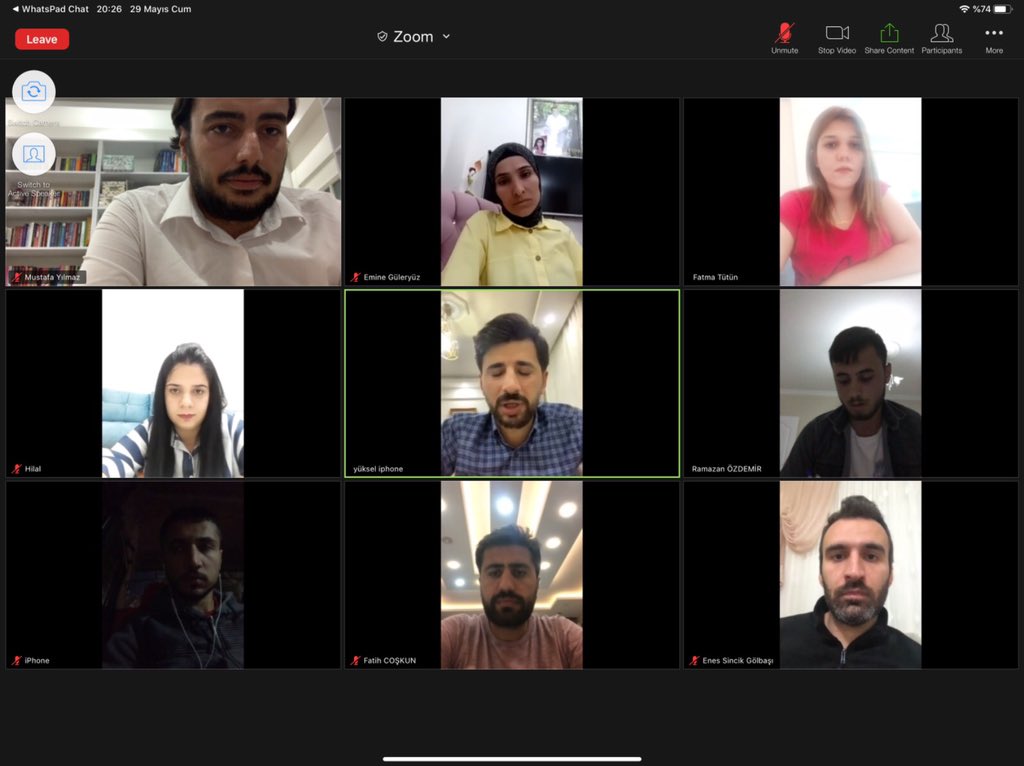The width and height of the screenshot is (1024, 766).
Task: Unmute your microphone in the toolbar
Action: (x=784, y=36)
